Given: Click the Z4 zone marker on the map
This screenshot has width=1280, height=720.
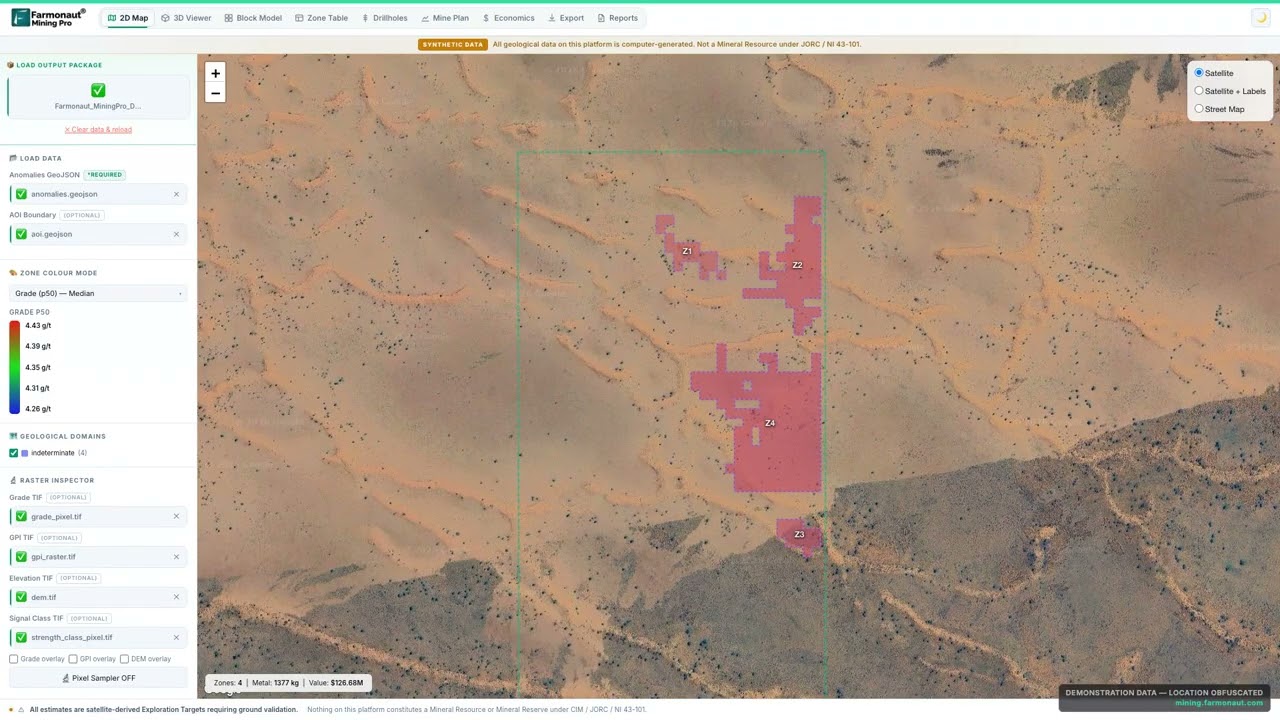Looking at the screenshot, I should [x=770, y=423].
